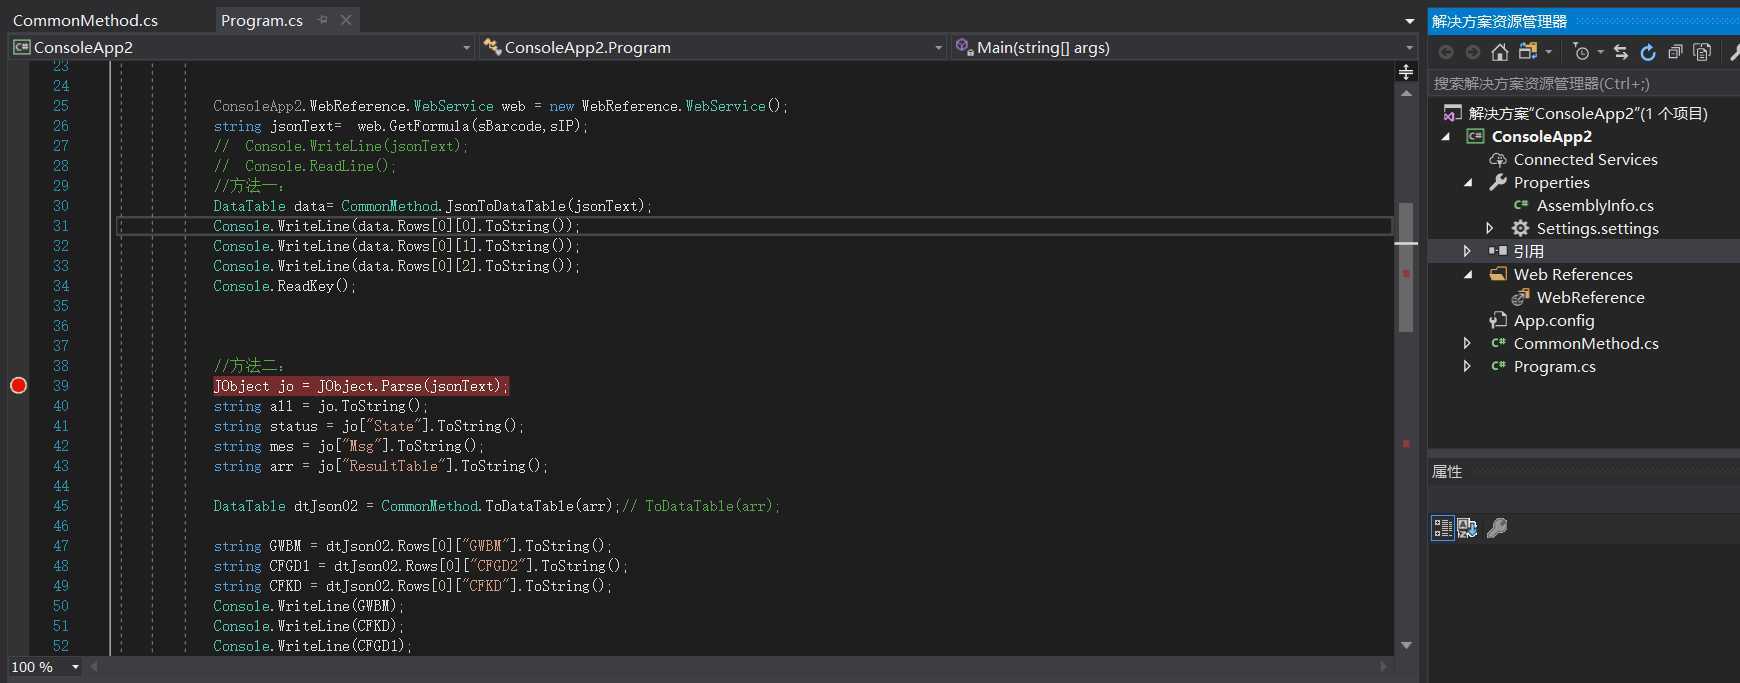Screen dimensions: 1740x683
Task: Select the 引用 item in Solution Explorer
Action: pos(1529,252)
